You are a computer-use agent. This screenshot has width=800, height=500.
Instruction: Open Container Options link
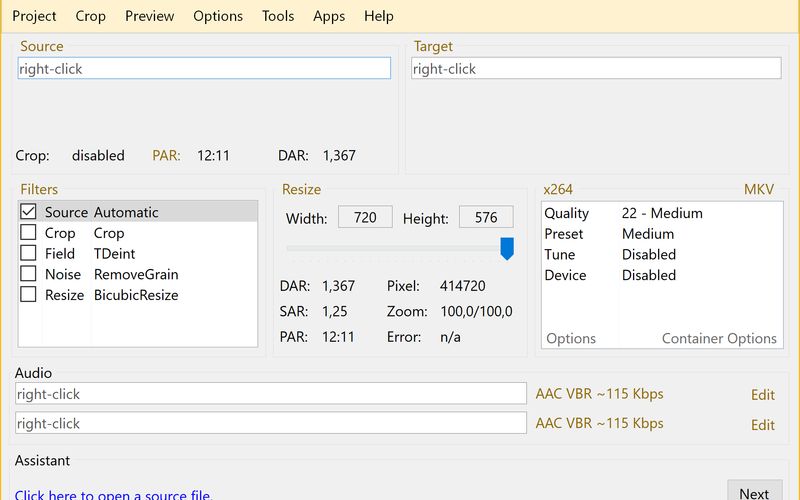719,339
